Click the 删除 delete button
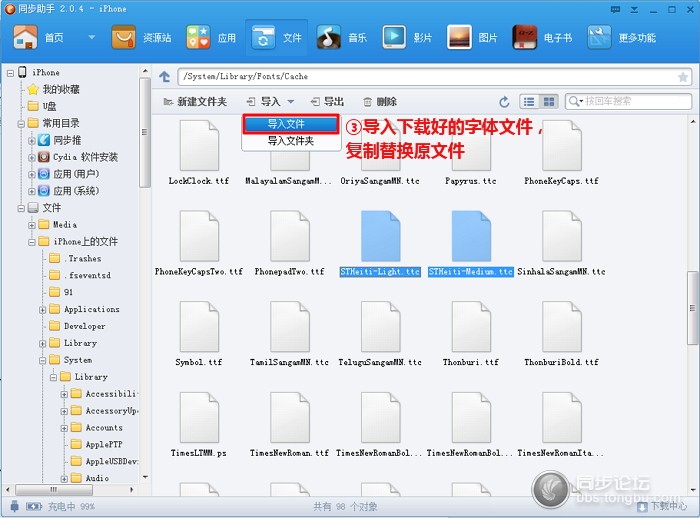 [379, 102]
